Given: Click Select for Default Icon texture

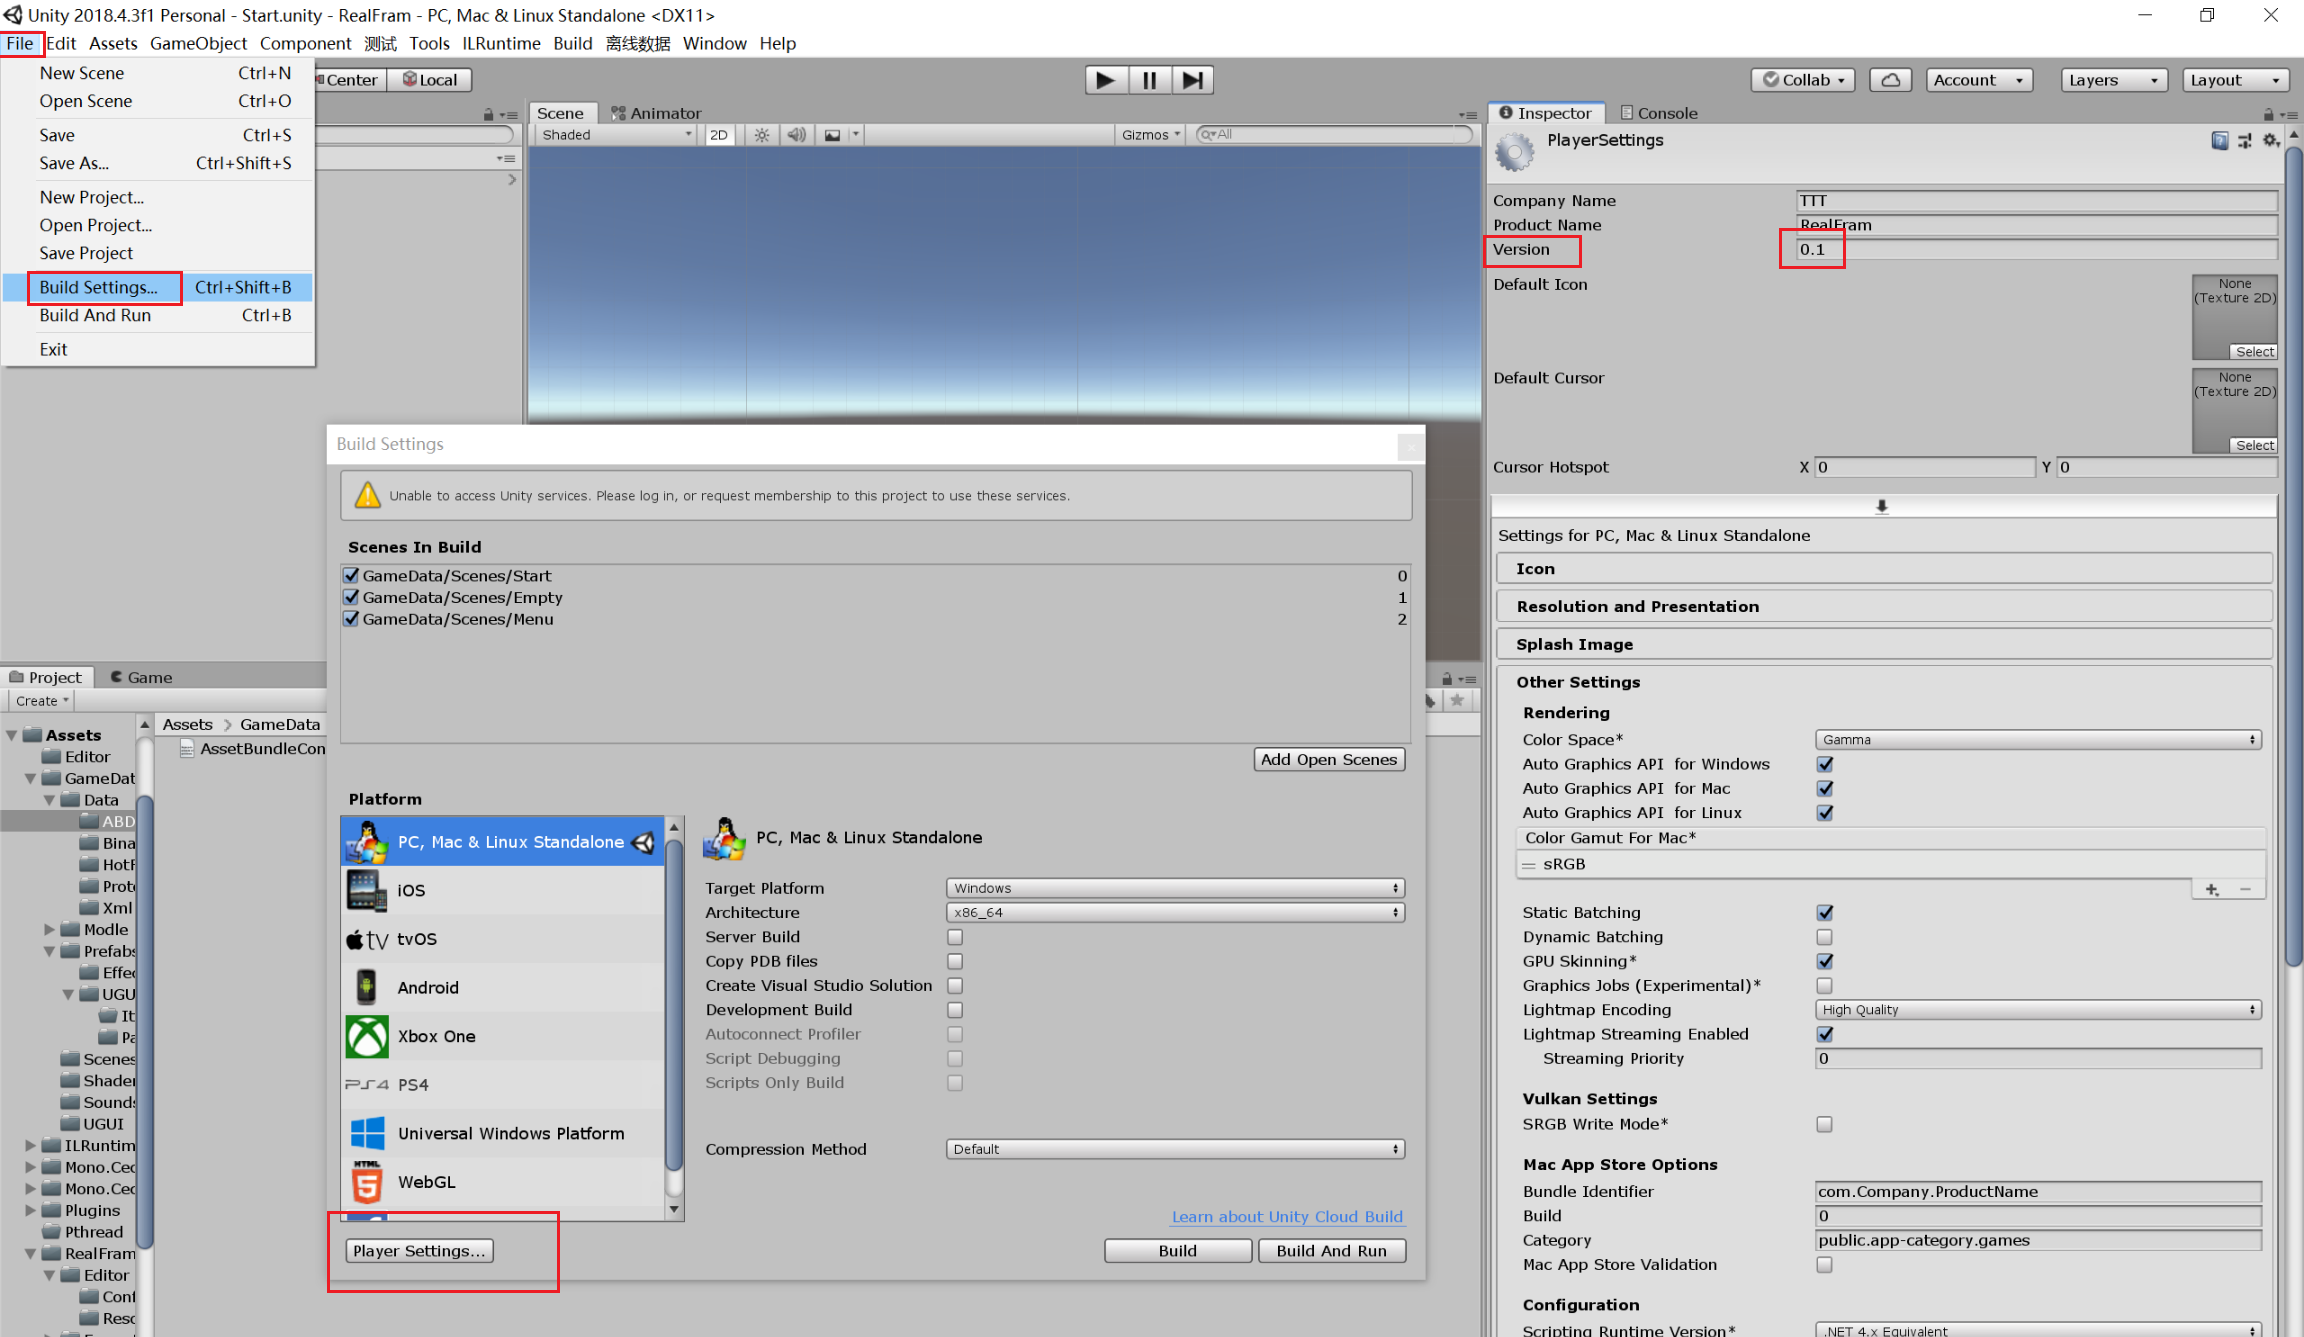Looking at the screenshot, I should click(x=2254, y=352).
